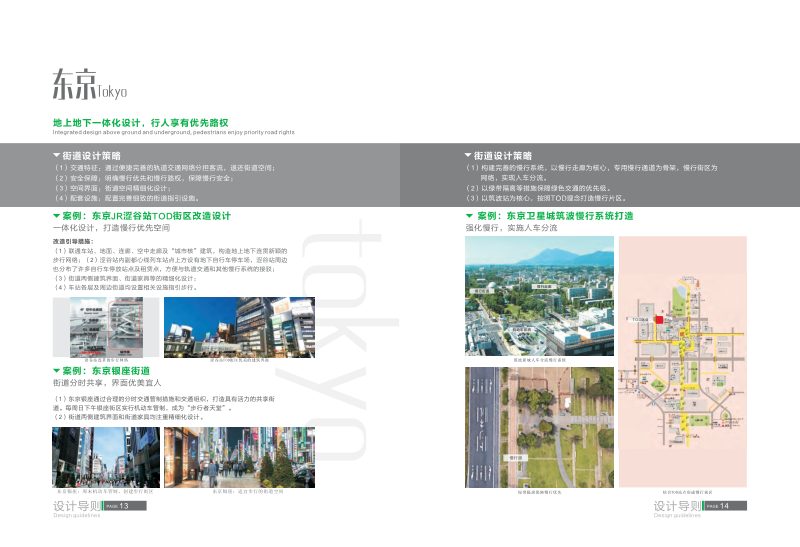Click the triangle marker before the right 街道设计策略
Image resolution: width=800 pixels, height=547 pixels.
(467, 155)
